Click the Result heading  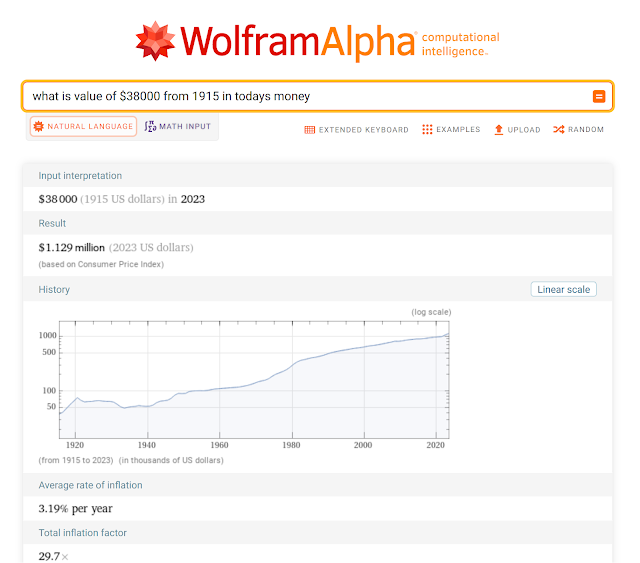[x=52, y=223]
